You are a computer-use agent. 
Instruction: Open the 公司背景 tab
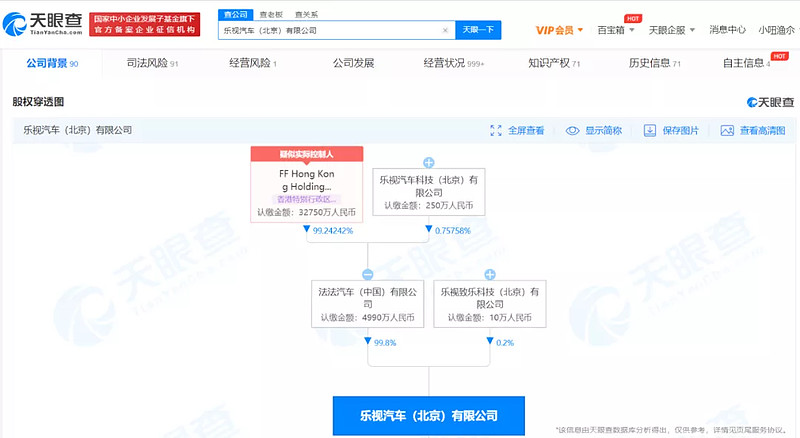click(x=52, y=63)
